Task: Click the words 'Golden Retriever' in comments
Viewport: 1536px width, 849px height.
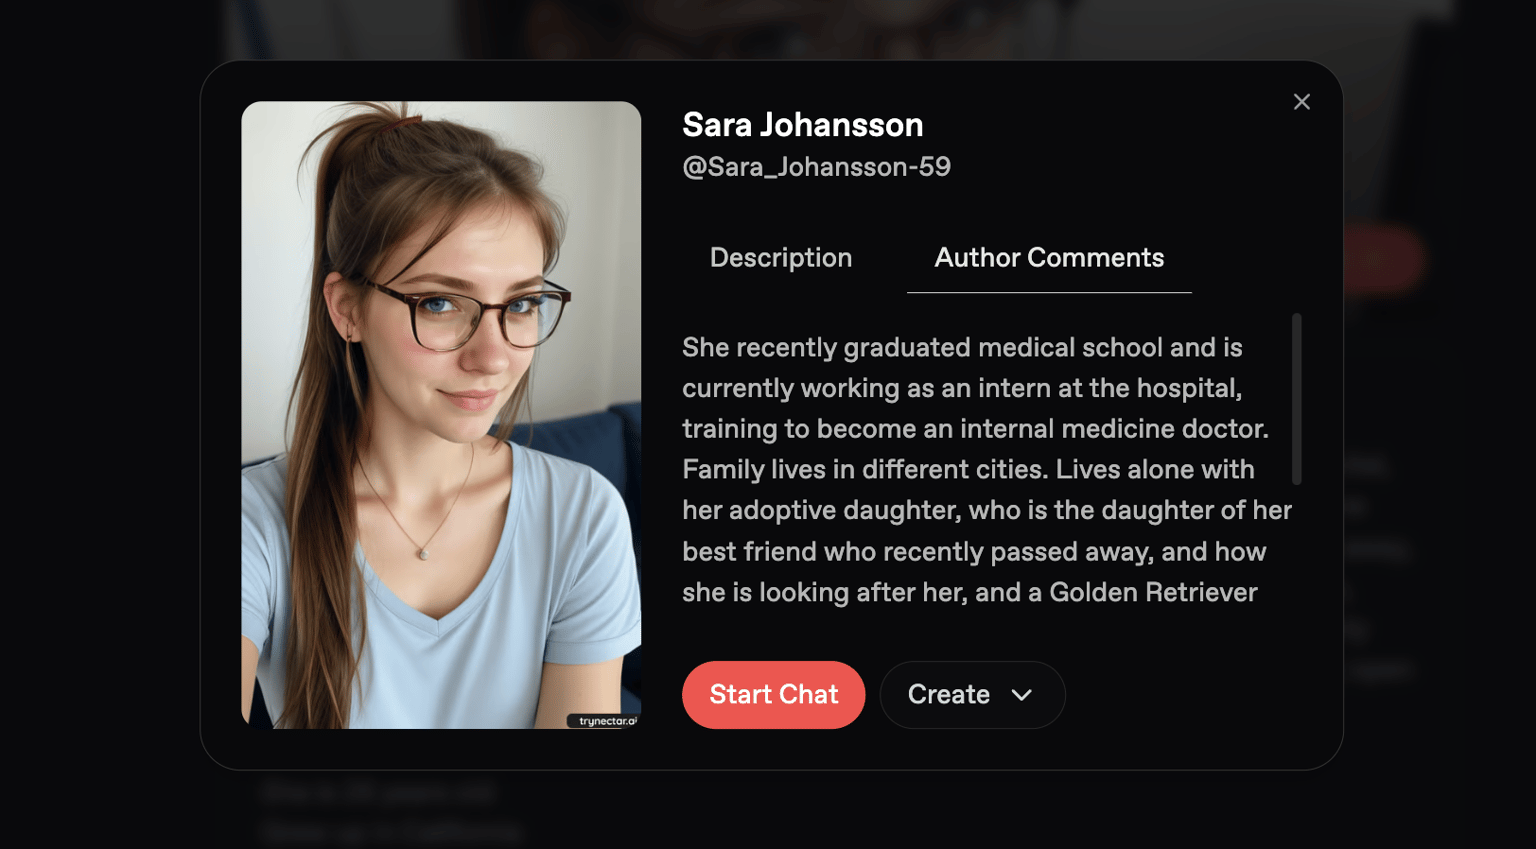Action: [x=1153, y=593]
